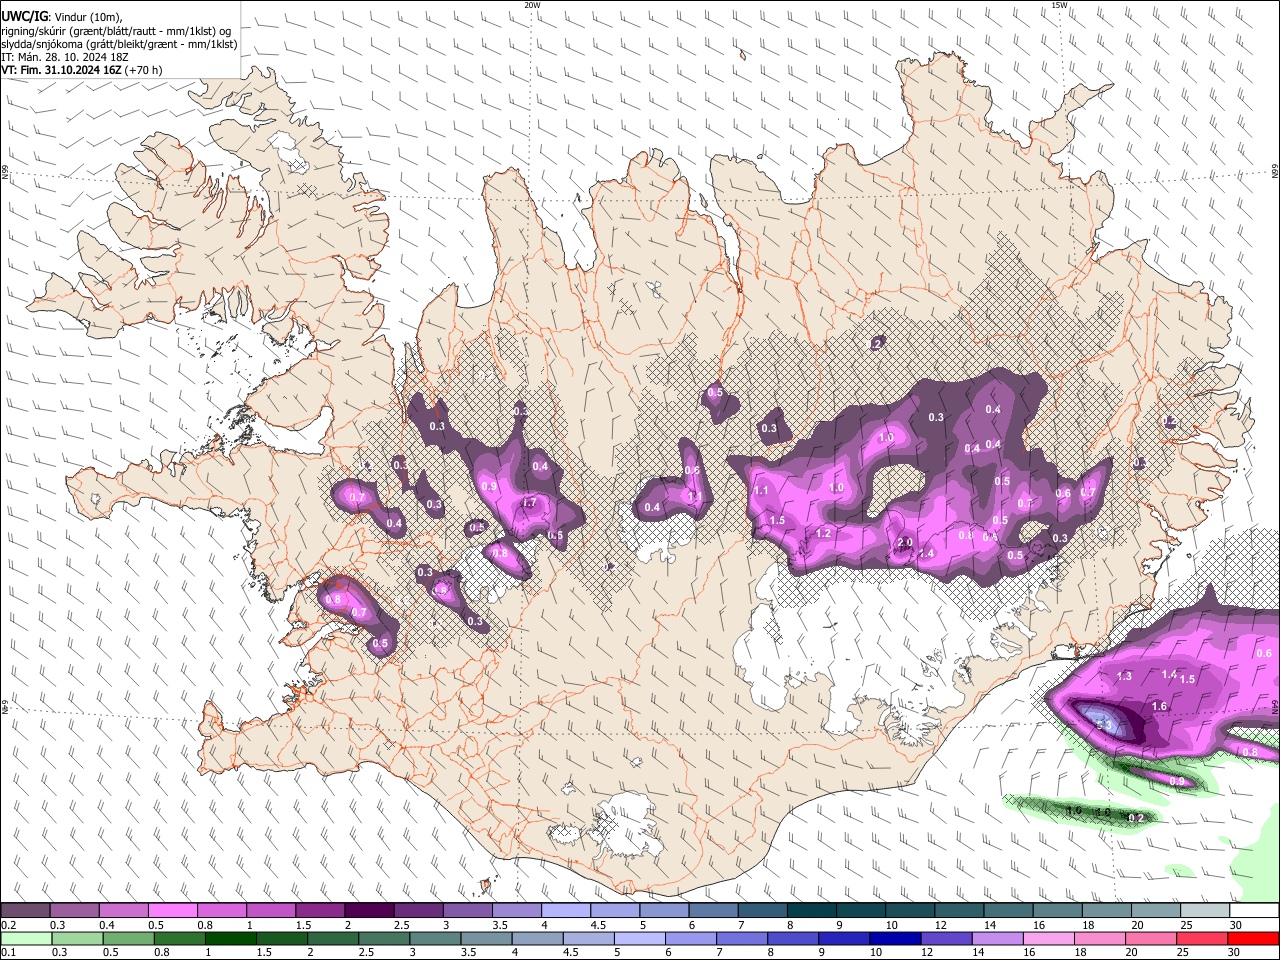This screenshot has height=960, width=1280.
Task: Select the '30' label under upper legend row
Action: pyautogui.click(x=1236, y=925)
